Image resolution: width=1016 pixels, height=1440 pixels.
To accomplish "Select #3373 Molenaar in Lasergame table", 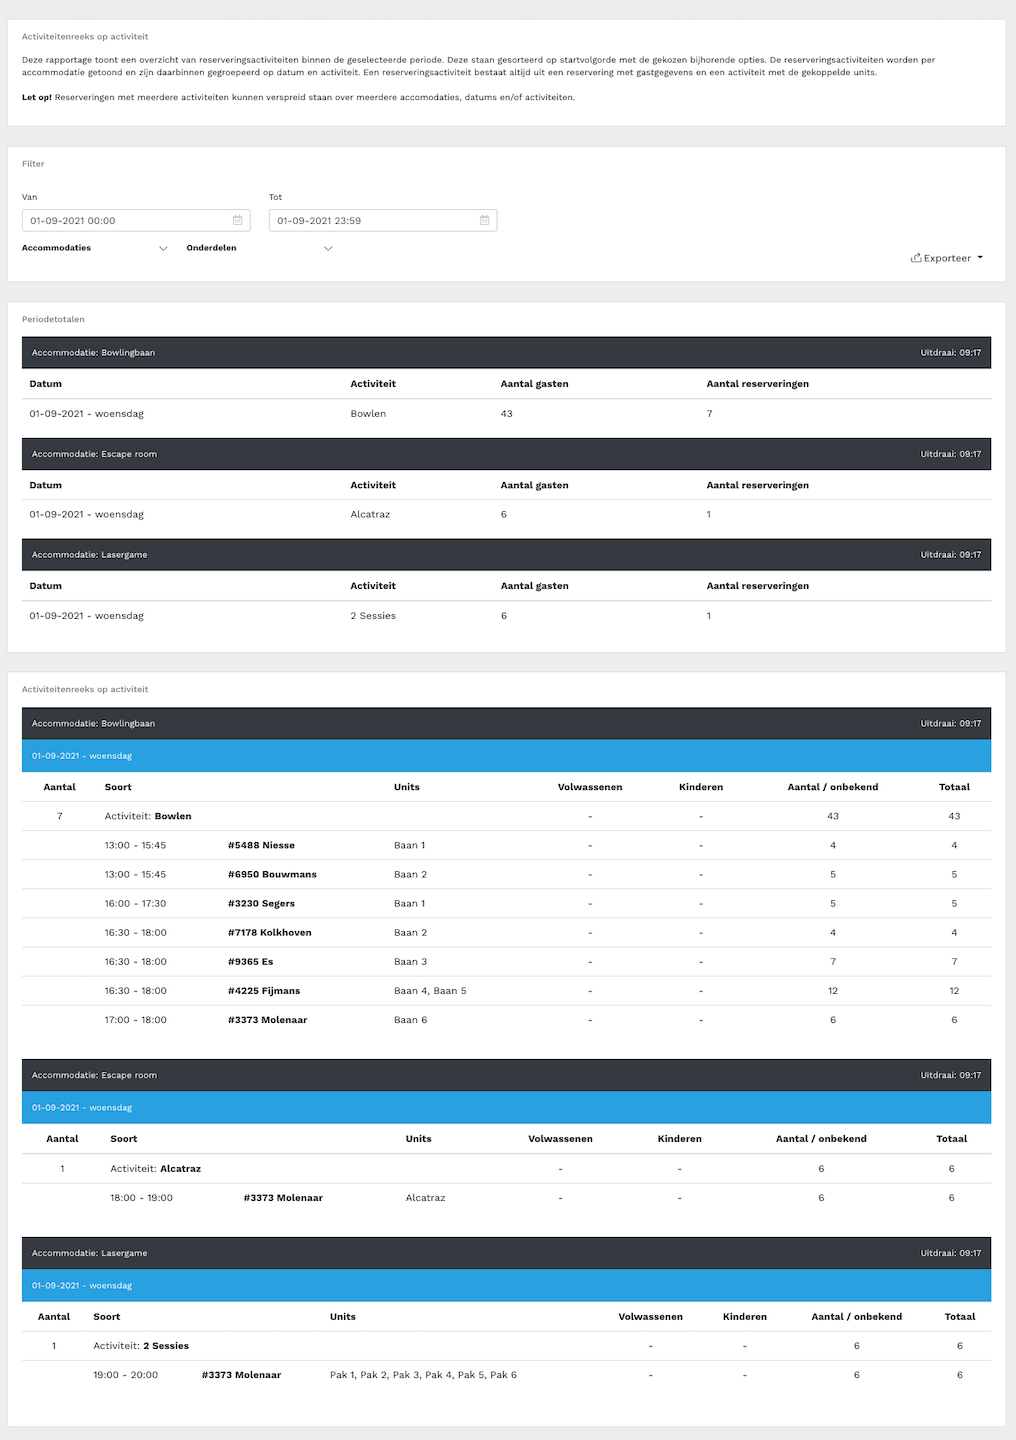I will (241, 1375).
